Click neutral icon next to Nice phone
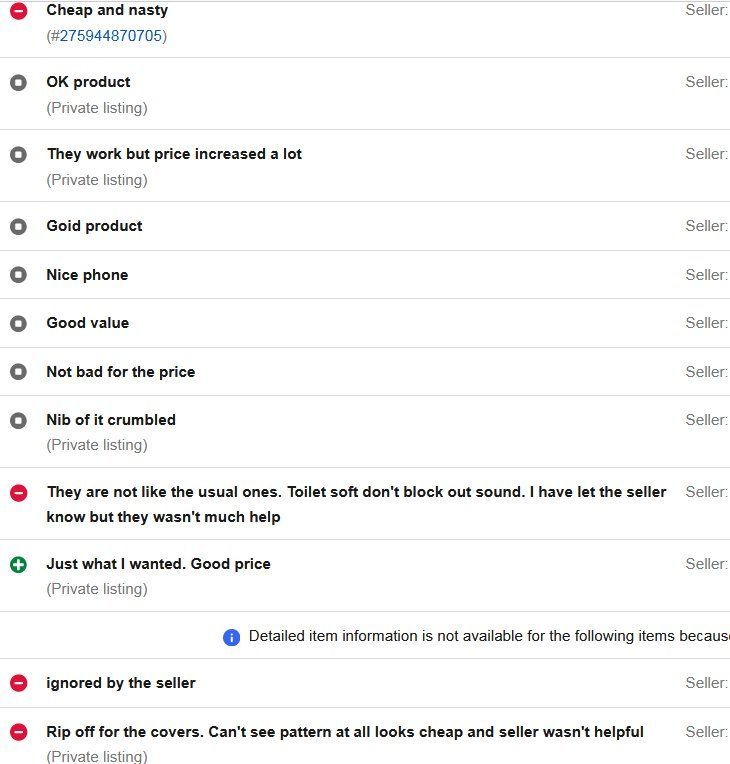 [x=19, y=275]
